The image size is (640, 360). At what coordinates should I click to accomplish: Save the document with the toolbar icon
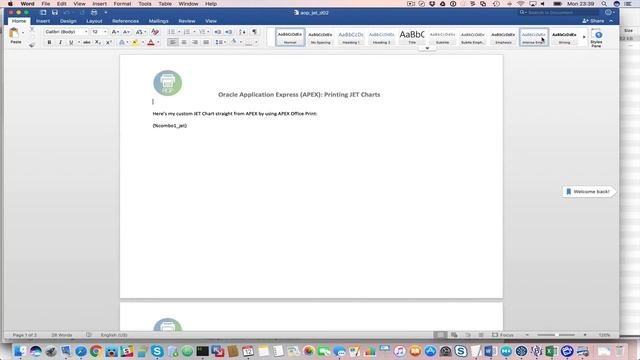pos(55,13)
